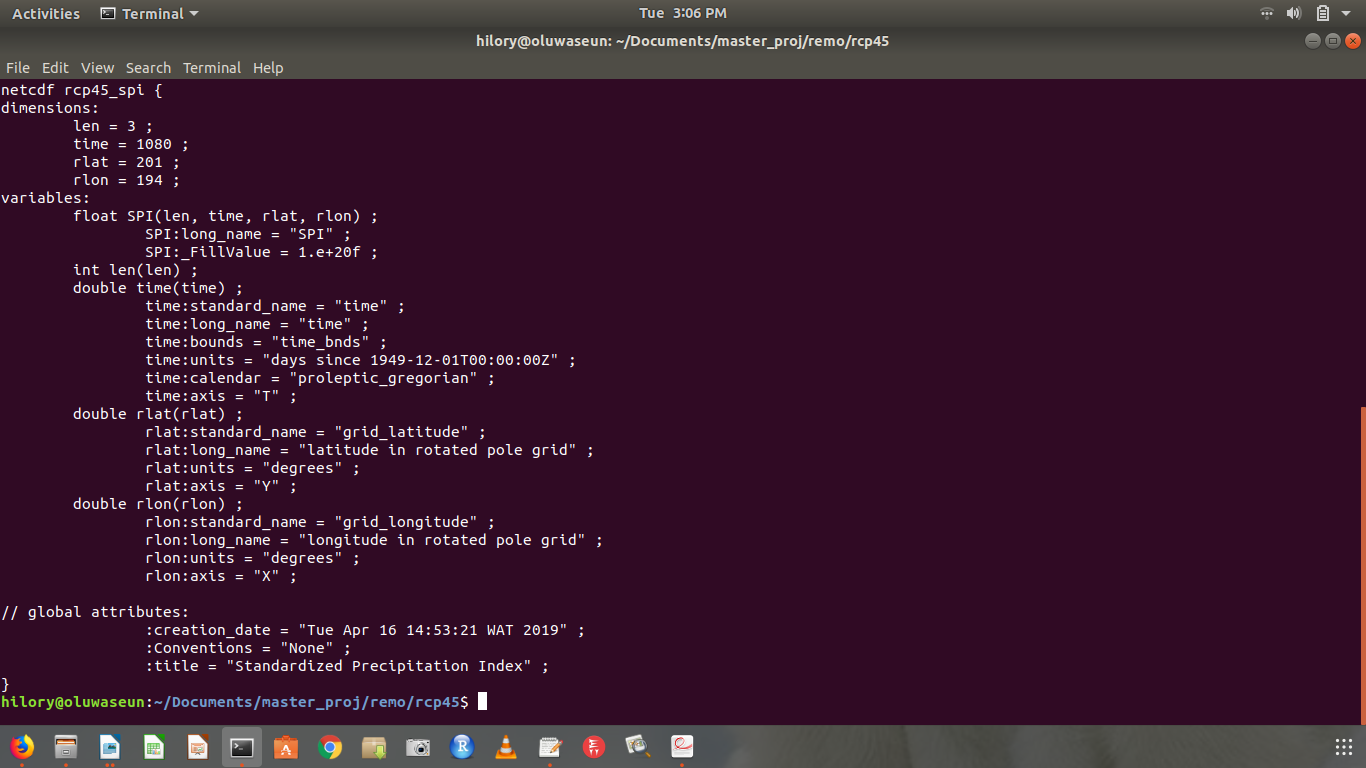1366x768 pixels.
Task: Open the Search menu
Action: point(148,68)
